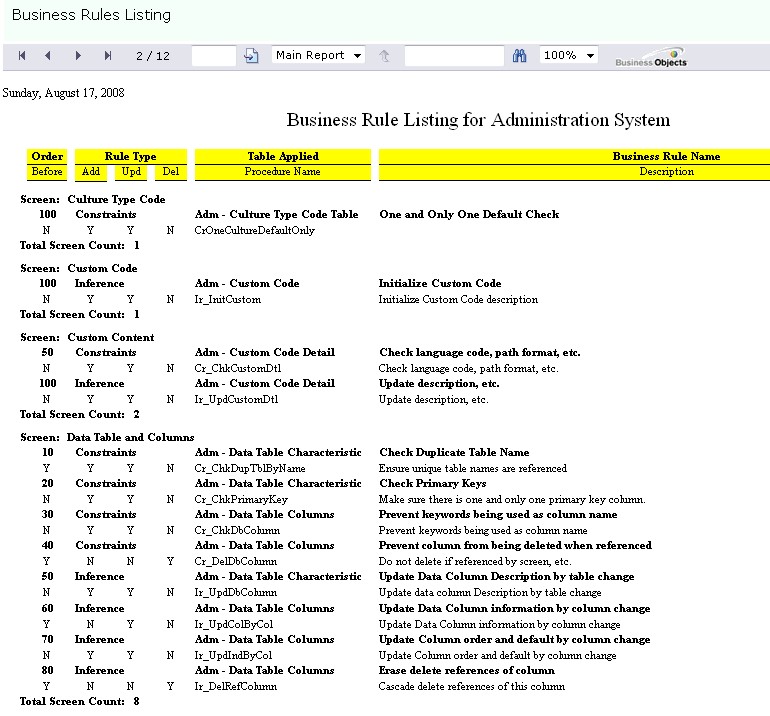
Task: Click 'Initialize Custom Code' rule name
Action: [440, 283]
